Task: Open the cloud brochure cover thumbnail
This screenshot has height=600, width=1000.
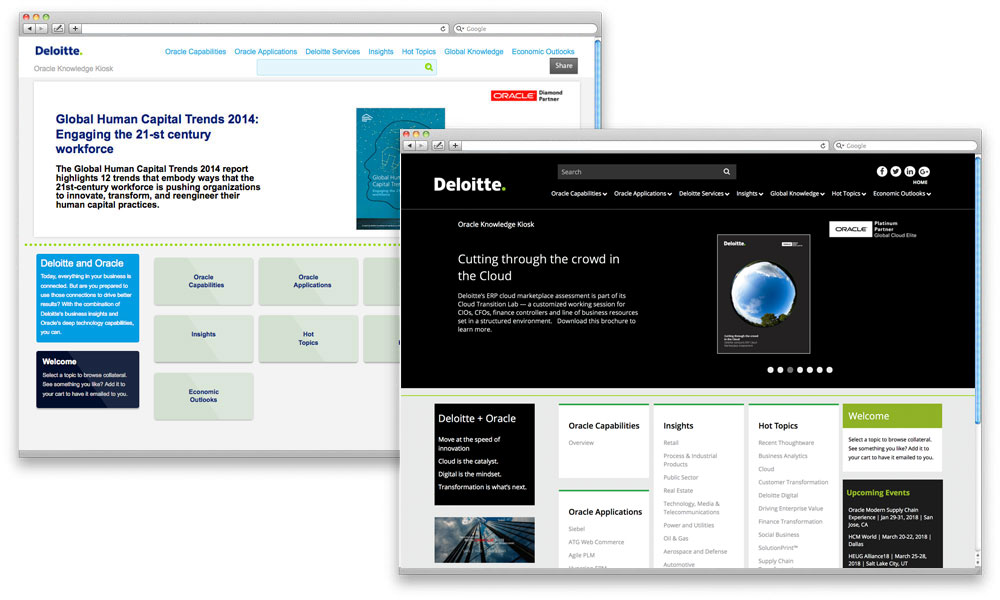Action: coord(763,294)
